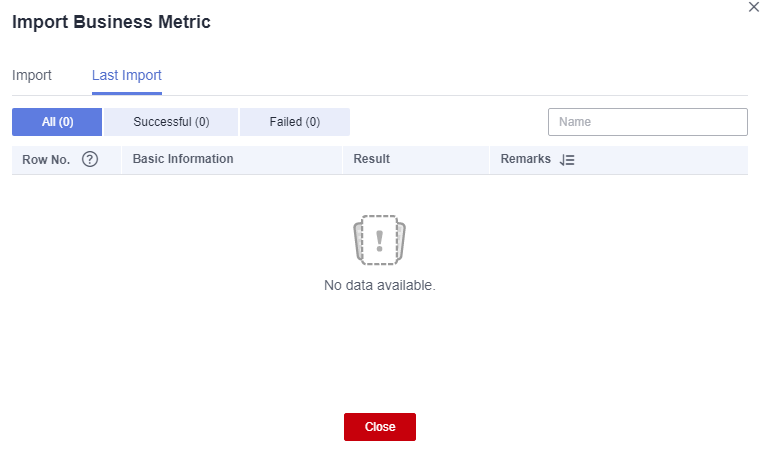Click the Result column header
This screenshot has height=450, width=773.
tap(371, 159)
